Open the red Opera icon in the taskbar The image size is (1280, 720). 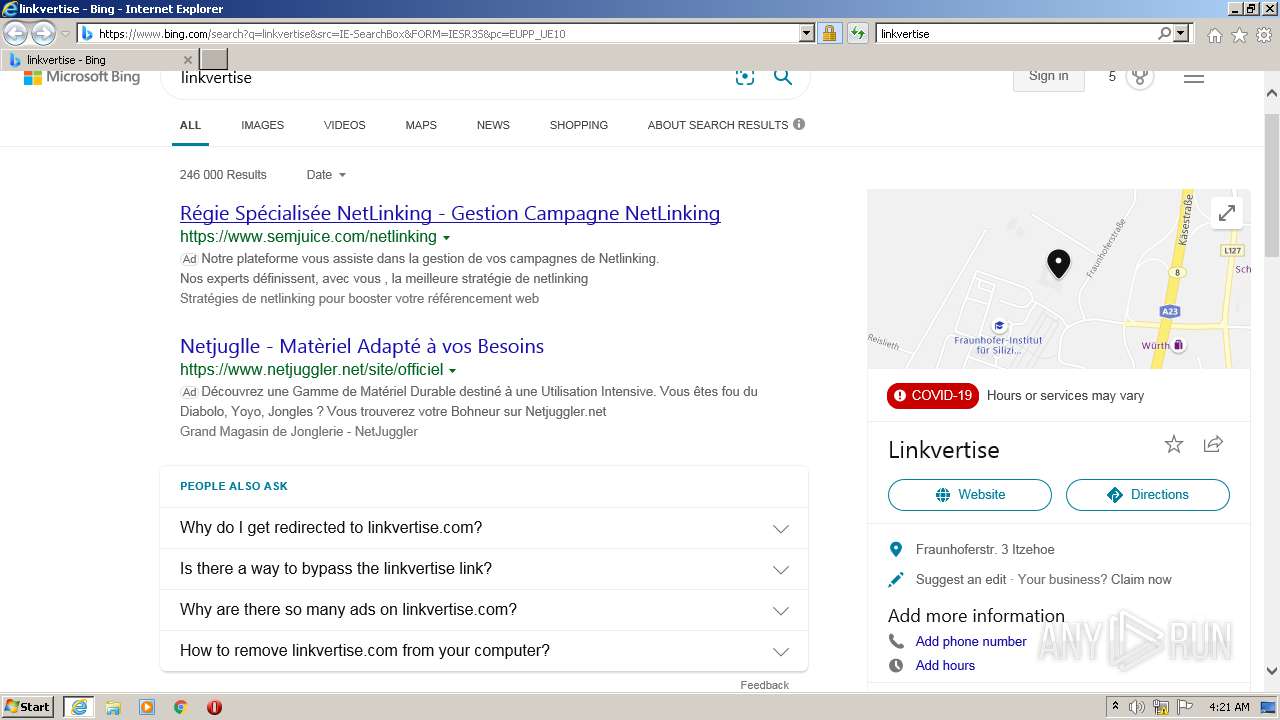[214, 707]
